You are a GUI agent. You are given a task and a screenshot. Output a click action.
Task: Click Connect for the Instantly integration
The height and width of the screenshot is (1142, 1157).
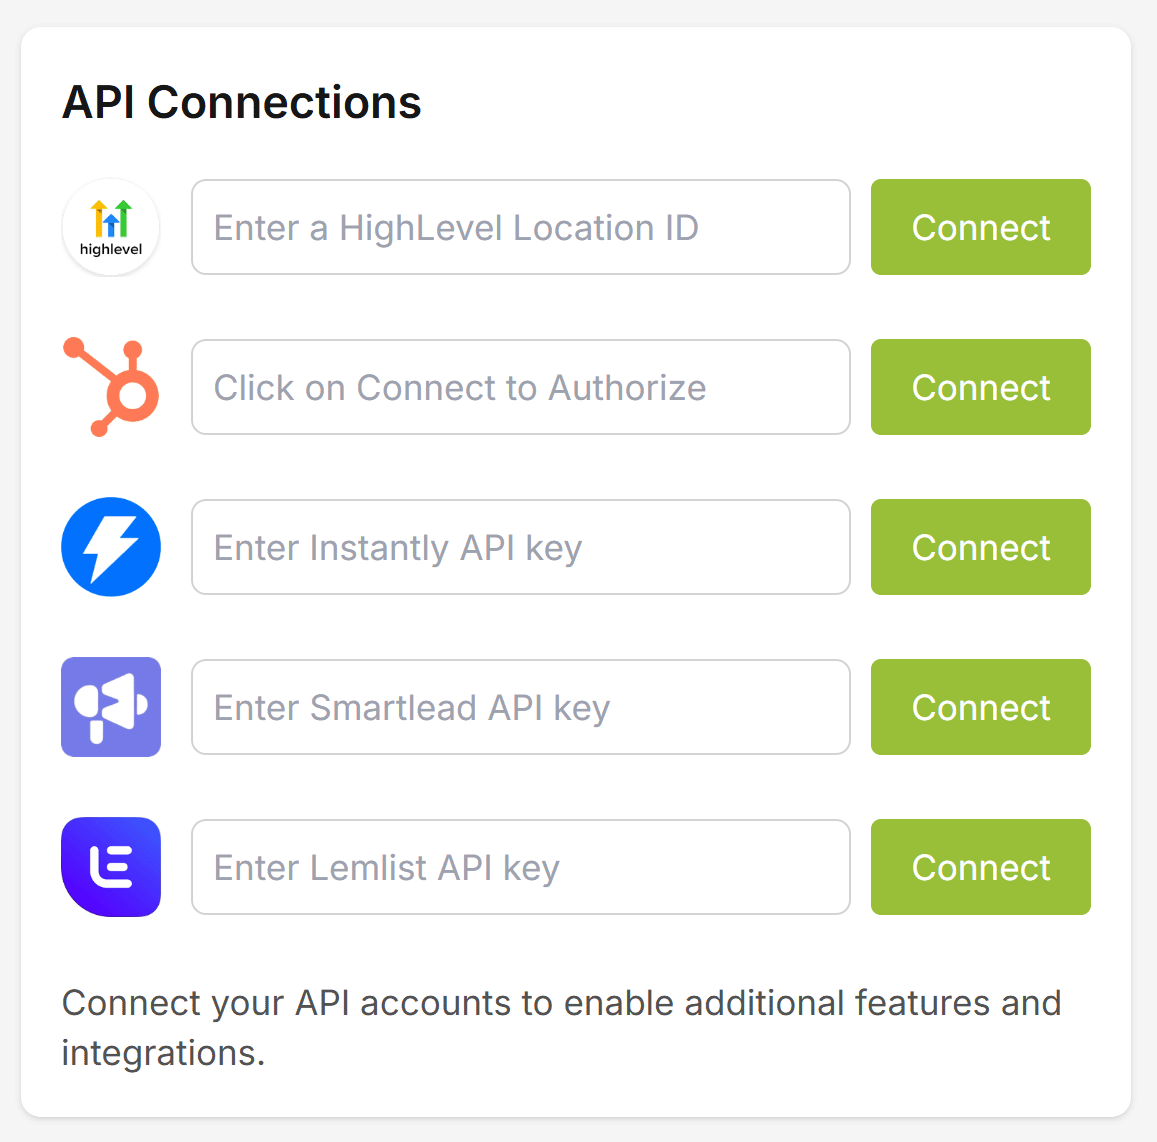tap(980, 547)
